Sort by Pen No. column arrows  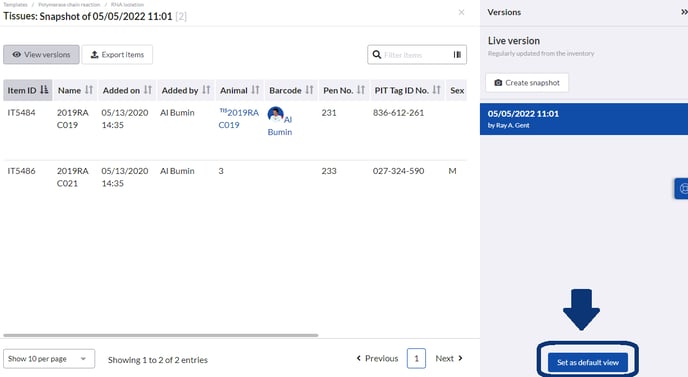tap(361, 90)
